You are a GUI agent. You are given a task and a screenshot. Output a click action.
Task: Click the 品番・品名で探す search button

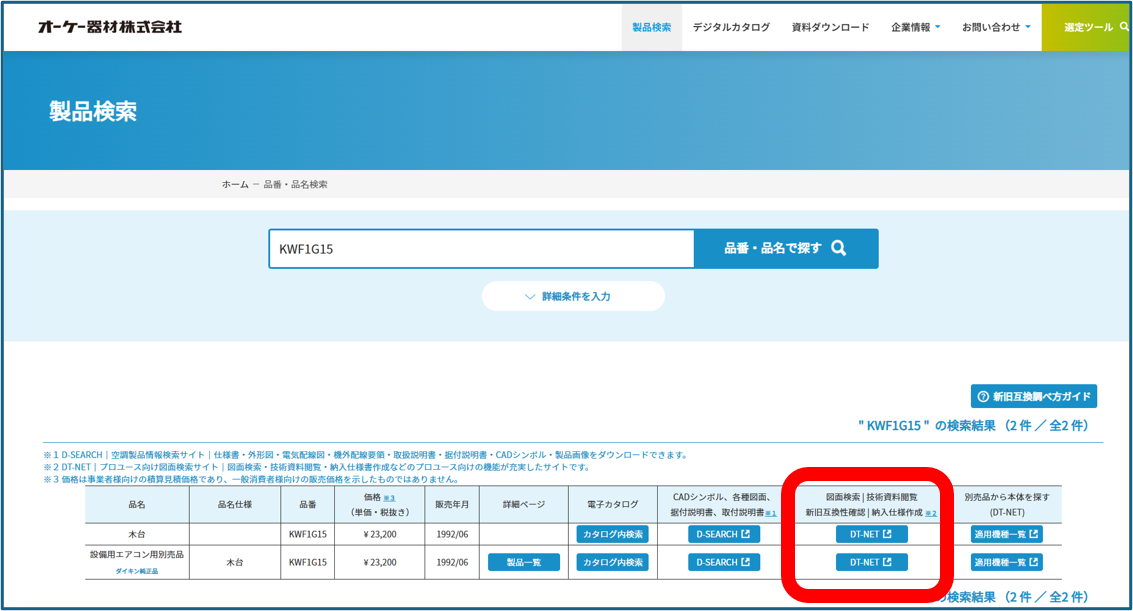[x=786, y=248]
